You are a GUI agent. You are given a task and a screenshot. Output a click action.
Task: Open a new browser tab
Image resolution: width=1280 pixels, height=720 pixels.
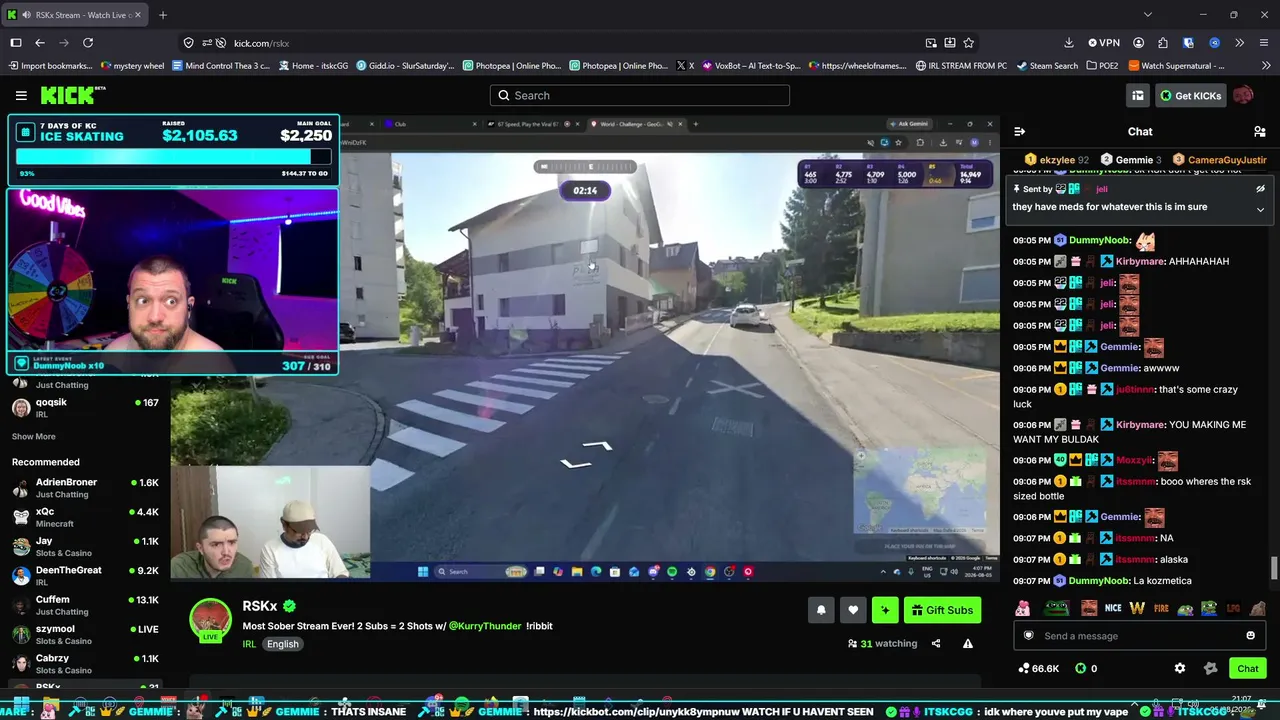click(163, 15)
